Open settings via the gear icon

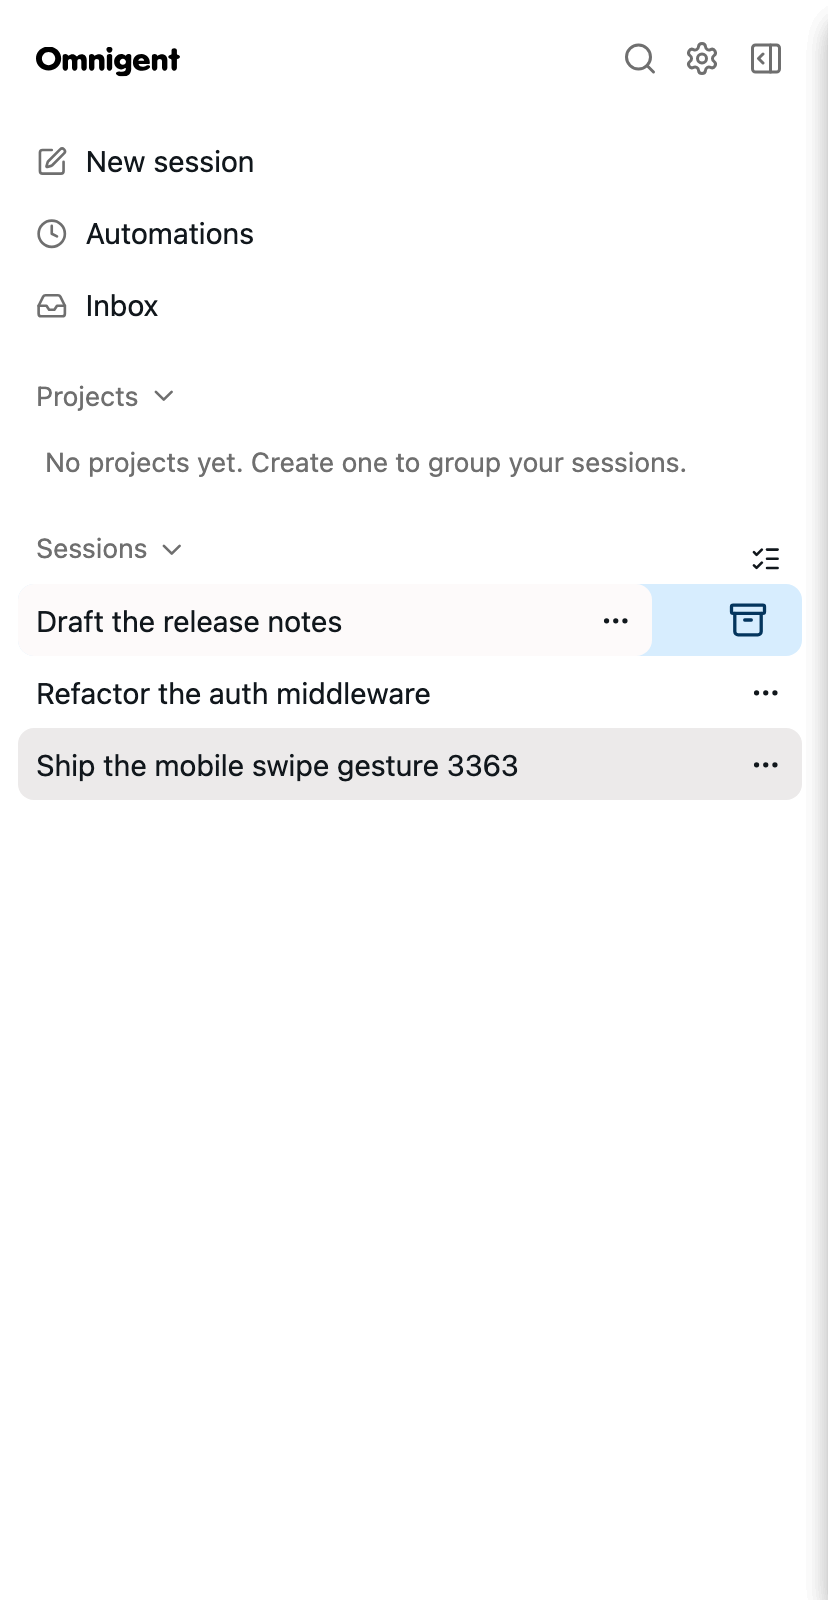click(702, 59)
